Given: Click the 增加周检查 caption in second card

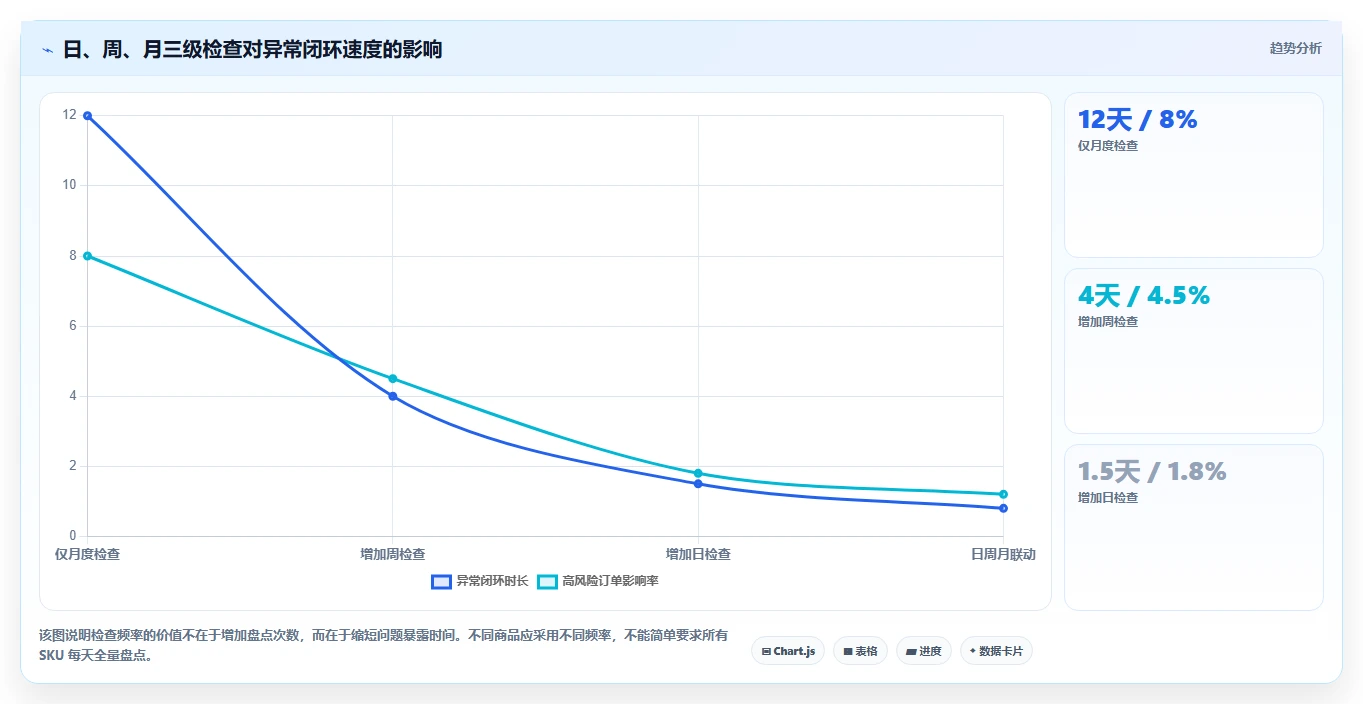Looking at the screenshot, I should 1108,322.
